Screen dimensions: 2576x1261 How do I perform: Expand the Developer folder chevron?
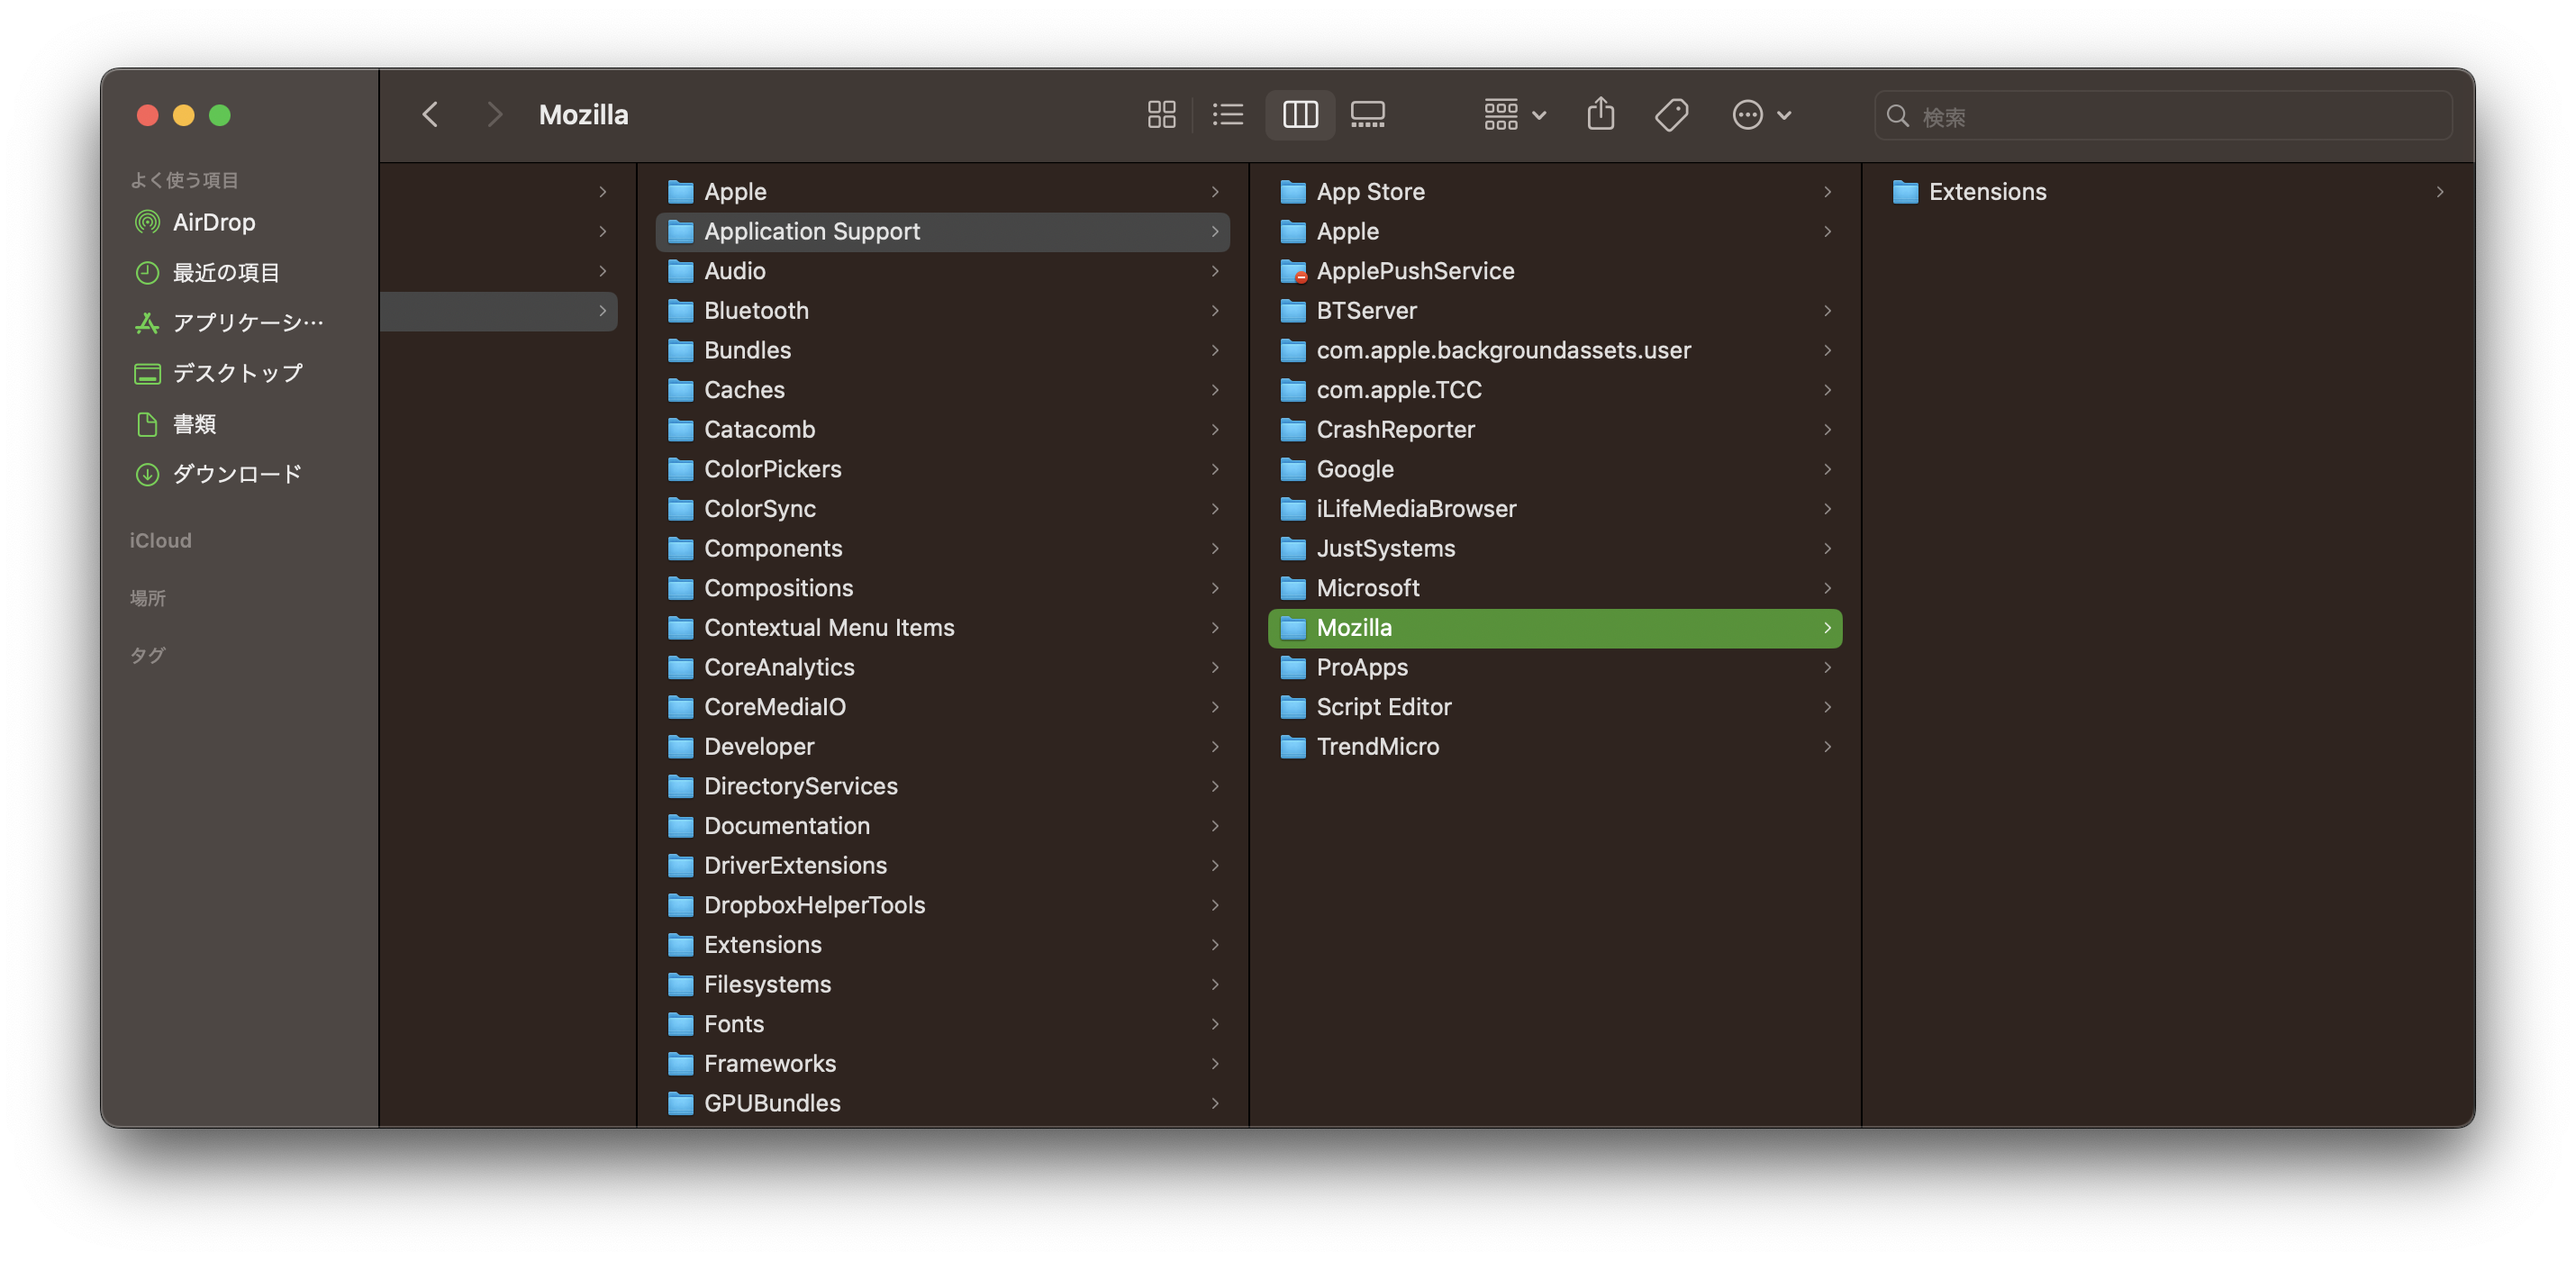click(x=1215, y=747)
